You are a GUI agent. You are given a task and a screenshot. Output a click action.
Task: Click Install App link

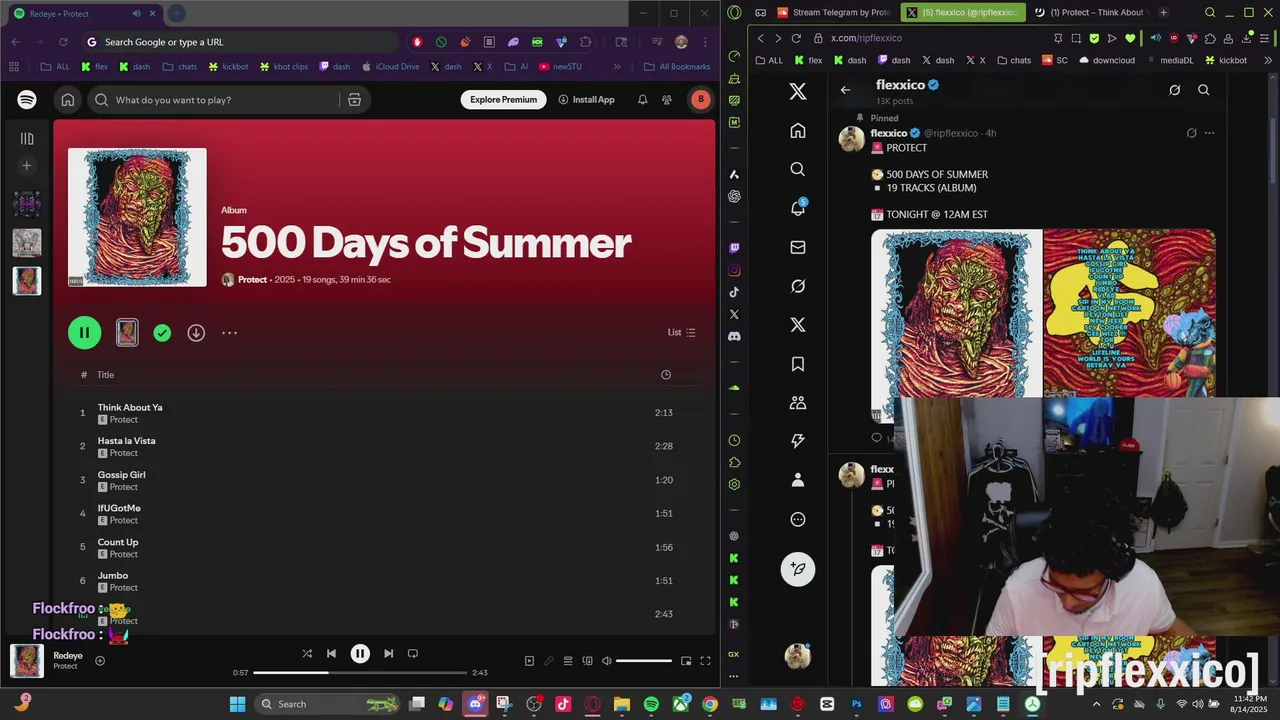586,99
